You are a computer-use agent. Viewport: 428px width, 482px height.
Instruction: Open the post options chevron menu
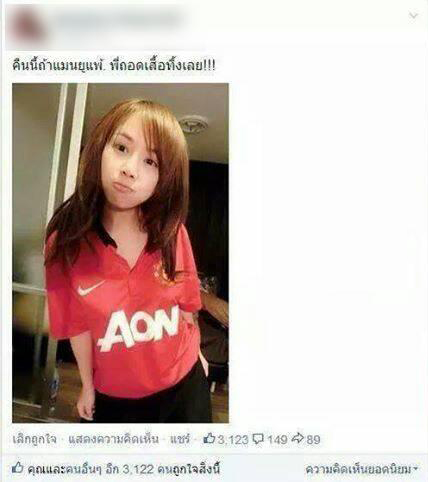[413, 16]
